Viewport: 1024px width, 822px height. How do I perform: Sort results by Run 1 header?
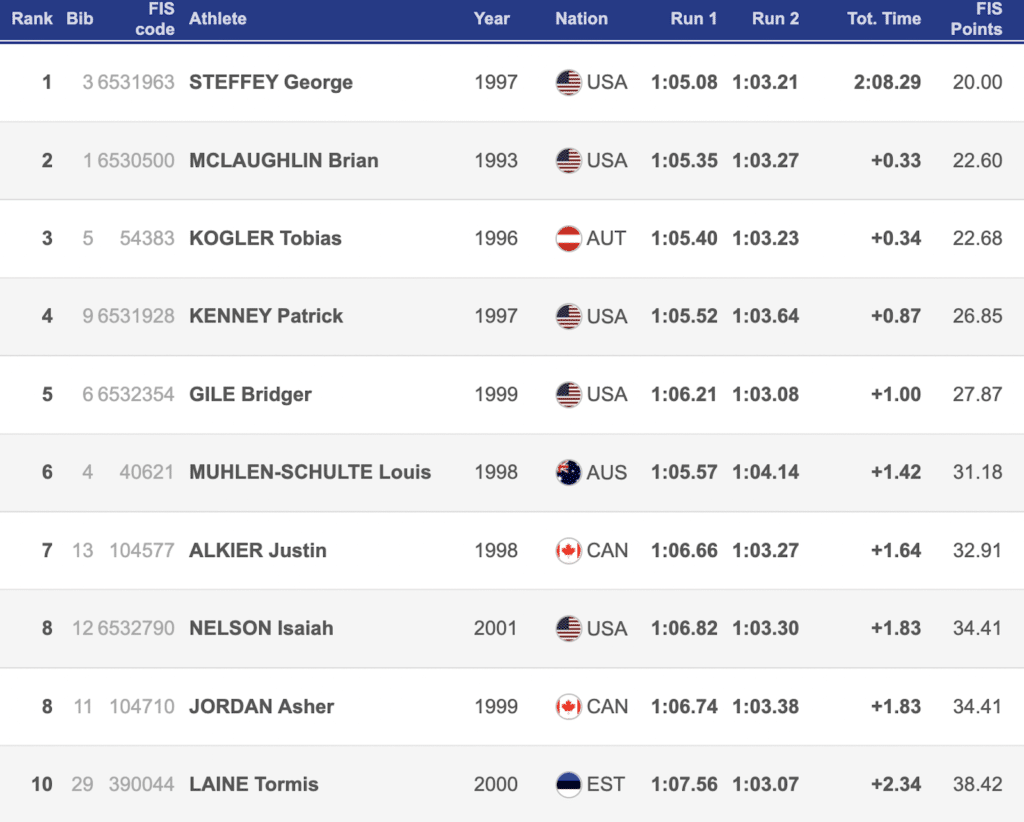694,19
